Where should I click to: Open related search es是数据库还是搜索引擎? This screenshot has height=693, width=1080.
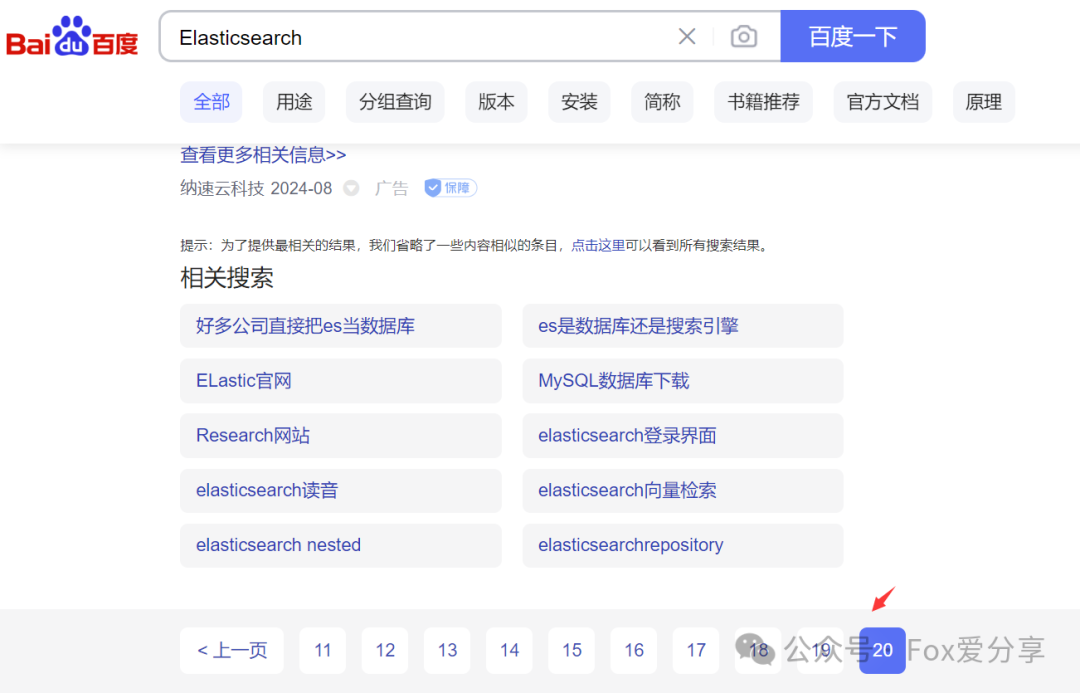click(683, 326)
